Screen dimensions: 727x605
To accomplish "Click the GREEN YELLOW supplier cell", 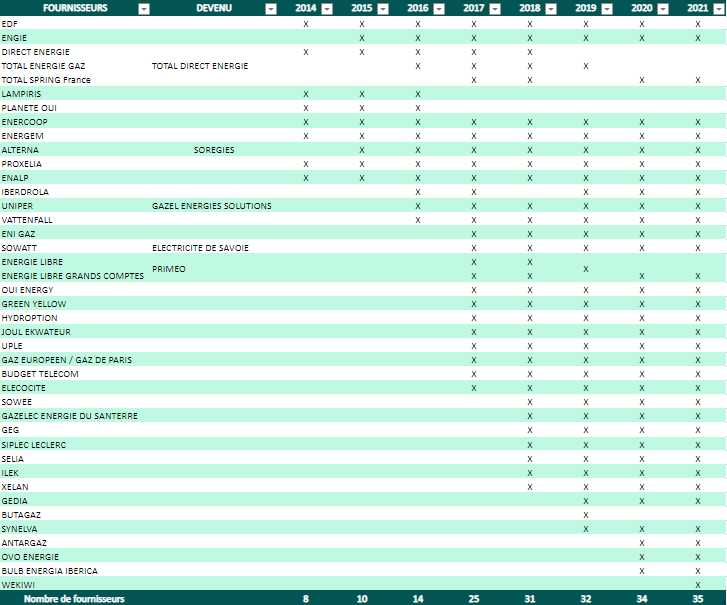I will [x=75, y=304].
